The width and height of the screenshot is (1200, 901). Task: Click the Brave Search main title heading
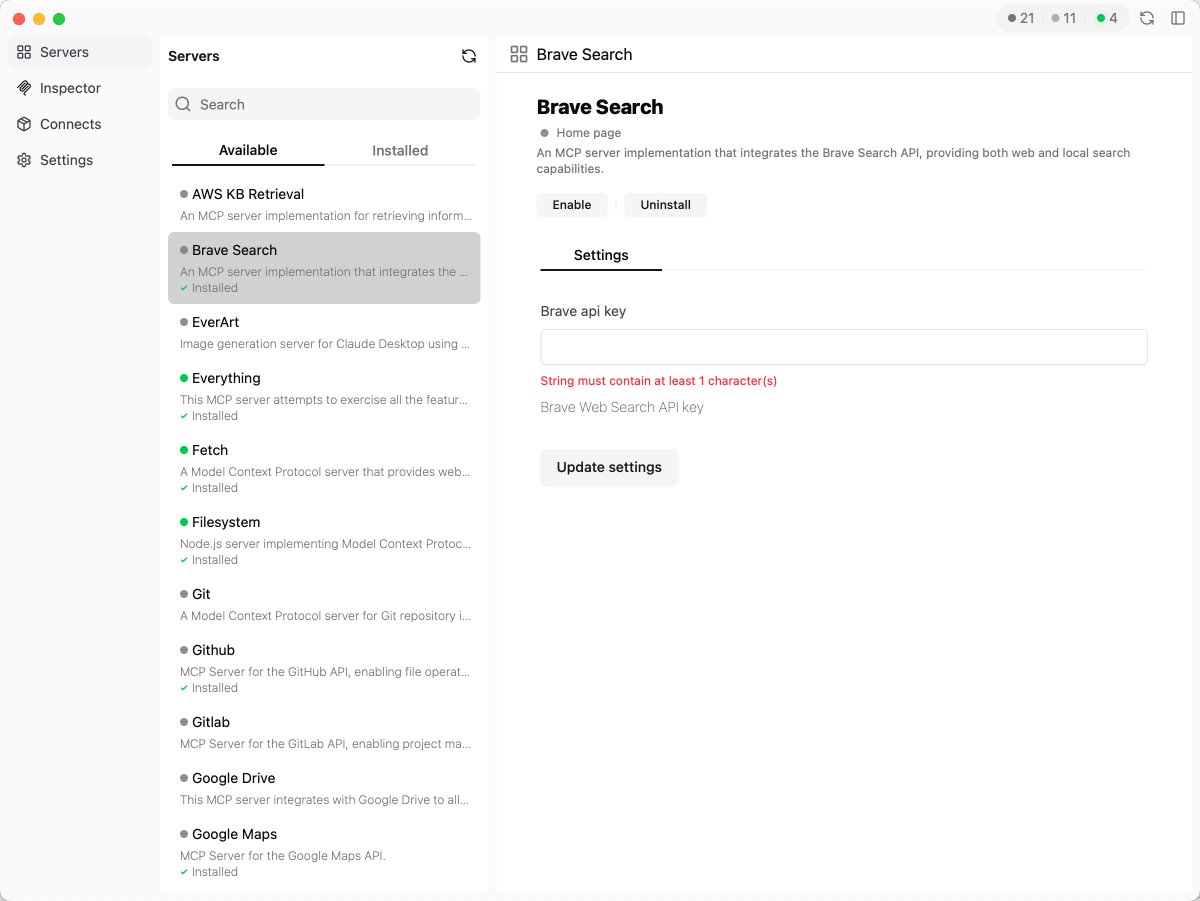click(600, 107)
